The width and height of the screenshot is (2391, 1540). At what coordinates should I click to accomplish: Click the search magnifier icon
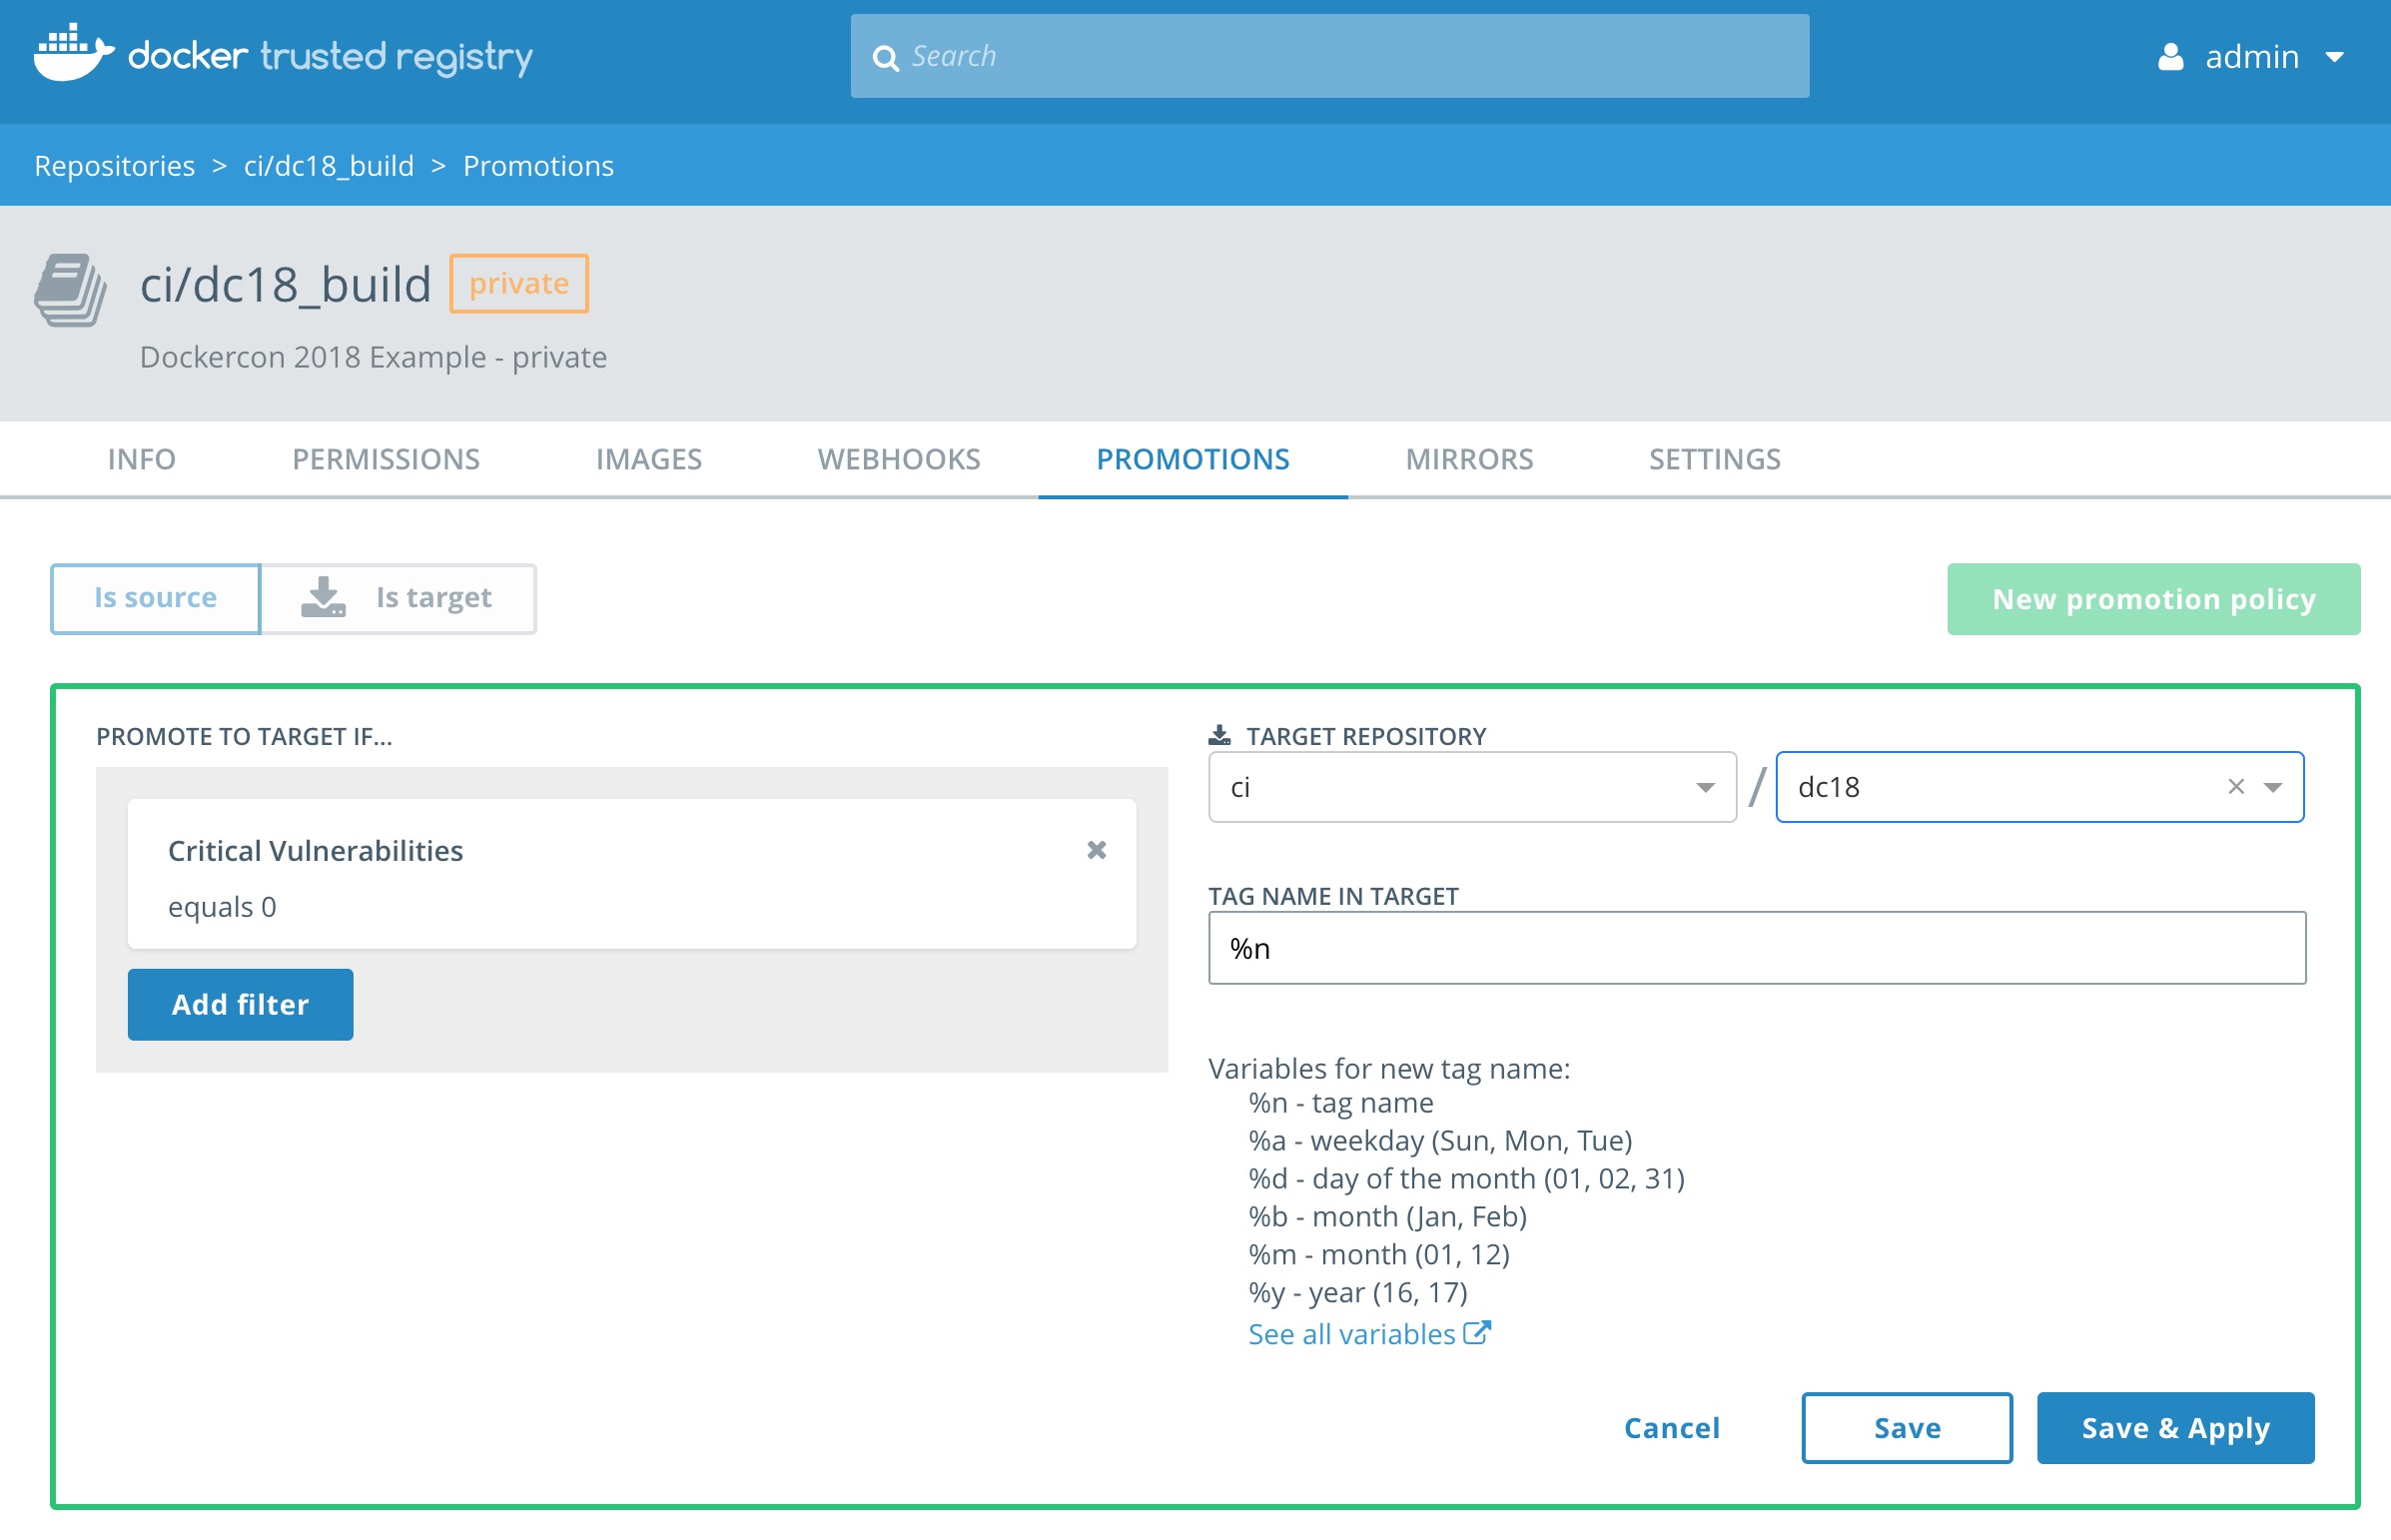pyautogui.click(x=885, y=58)
